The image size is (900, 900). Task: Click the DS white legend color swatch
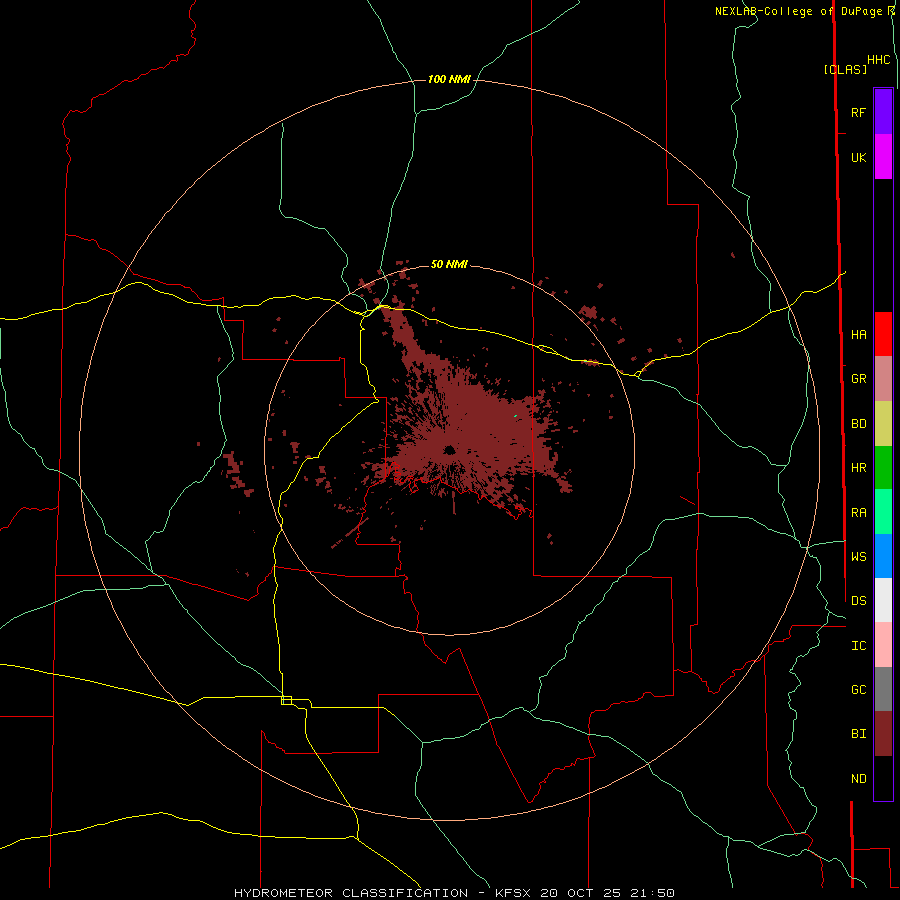tap(883, 600)
